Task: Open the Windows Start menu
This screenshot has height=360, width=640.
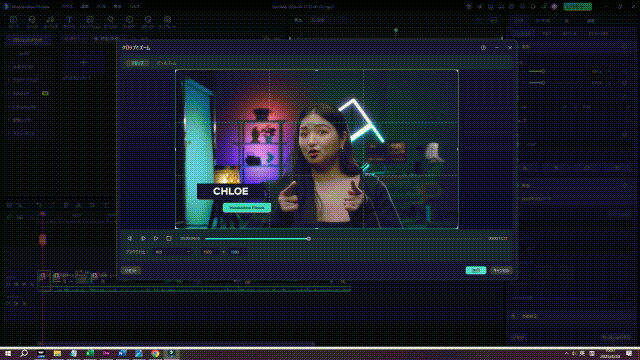Action: pyautogui.click(x=8, y=353)
